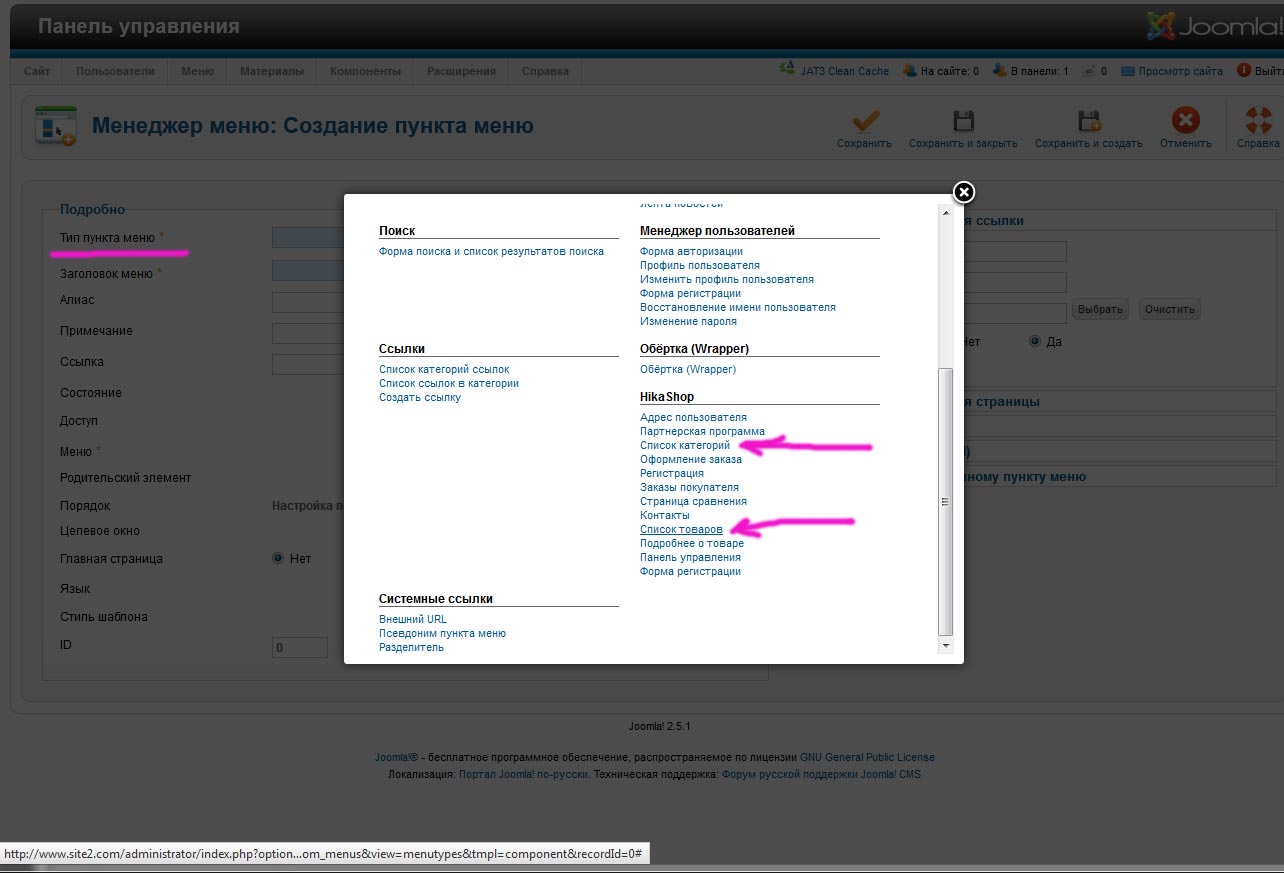Open the Справка item in the menu bar

click(x=545, y=71)
